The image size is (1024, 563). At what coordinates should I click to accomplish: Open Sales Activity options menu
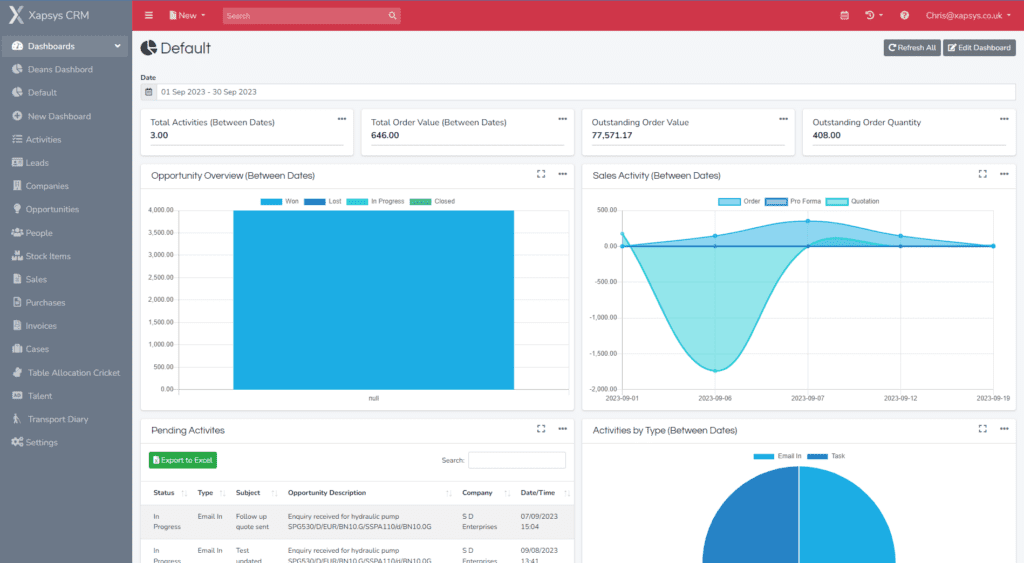coord(1004,174)
